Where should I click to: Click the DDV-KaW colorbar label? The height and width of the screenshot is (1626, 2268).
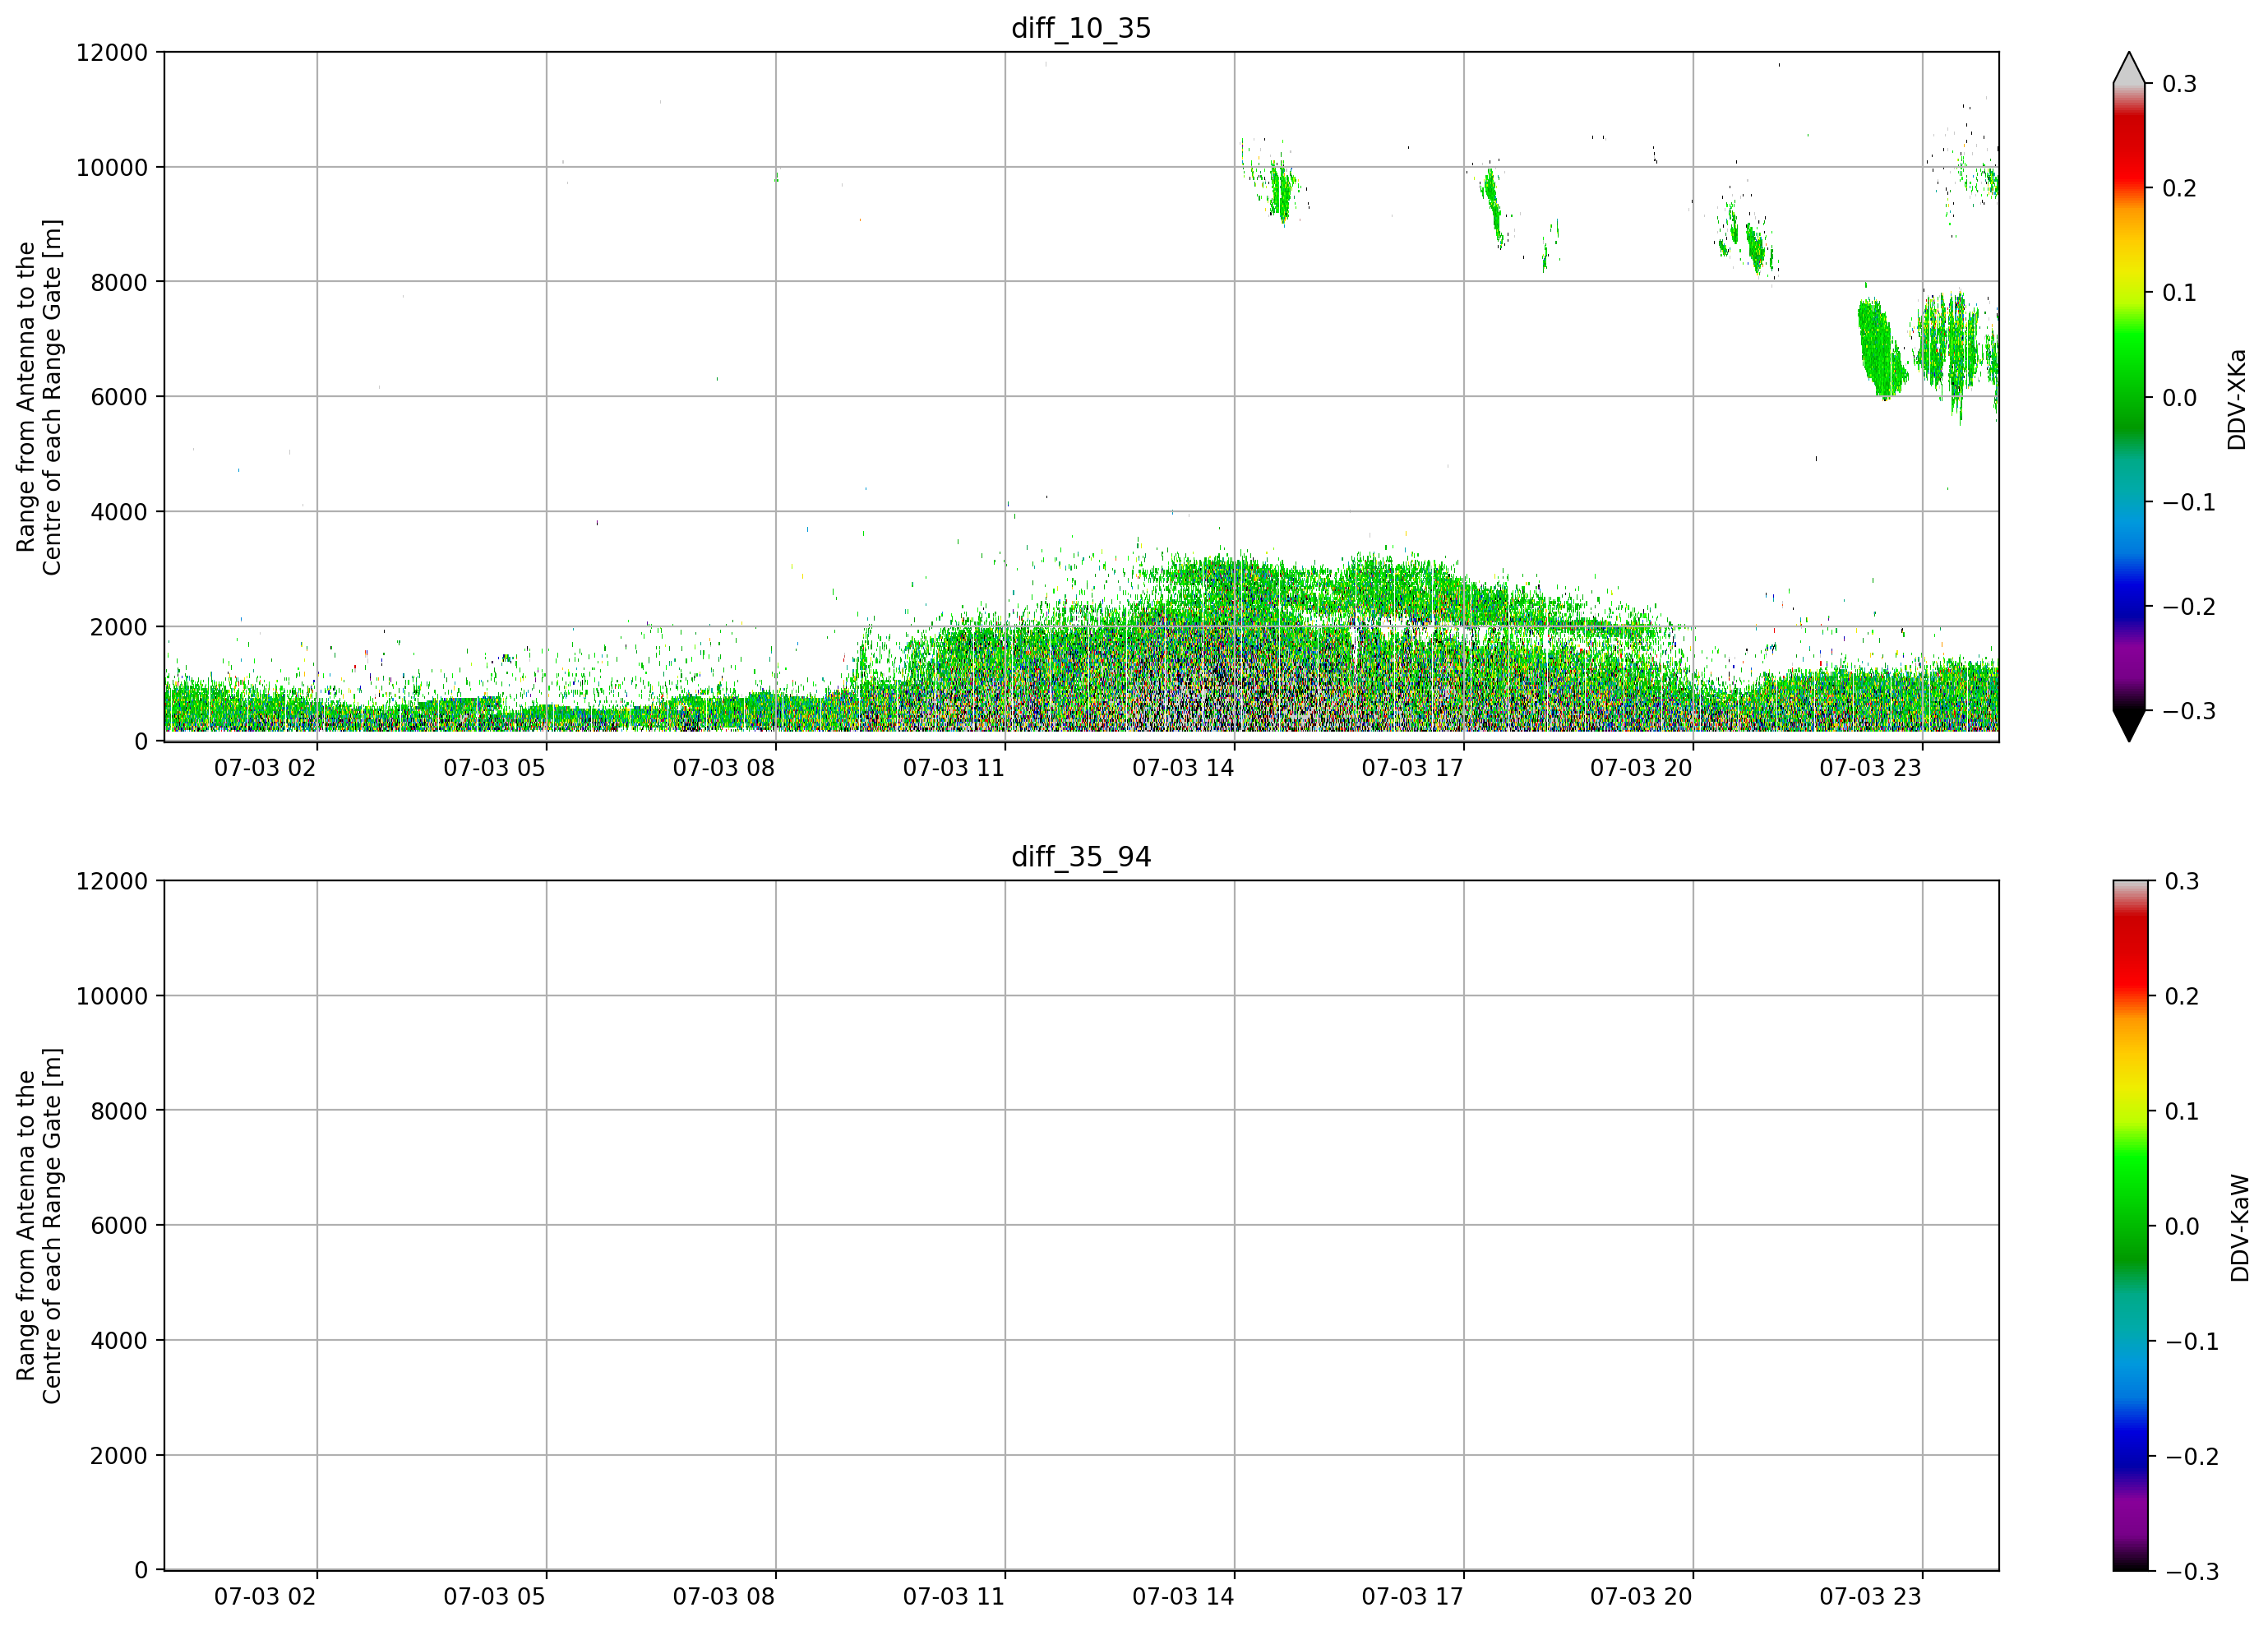pos(2240,1228)
